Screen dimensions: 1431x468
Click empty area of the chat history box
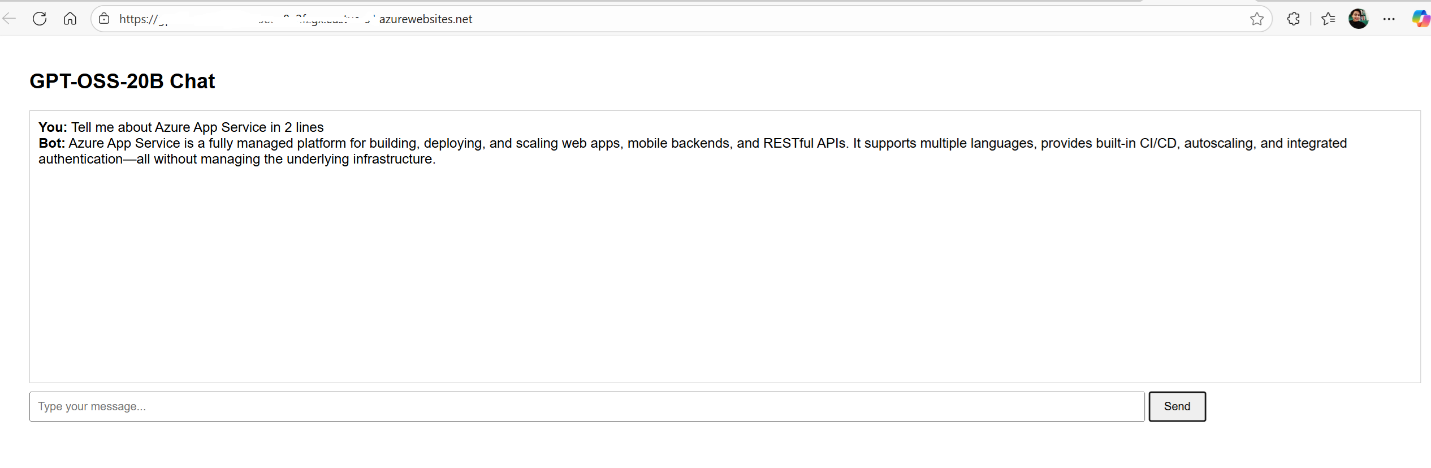click(724, 280)
